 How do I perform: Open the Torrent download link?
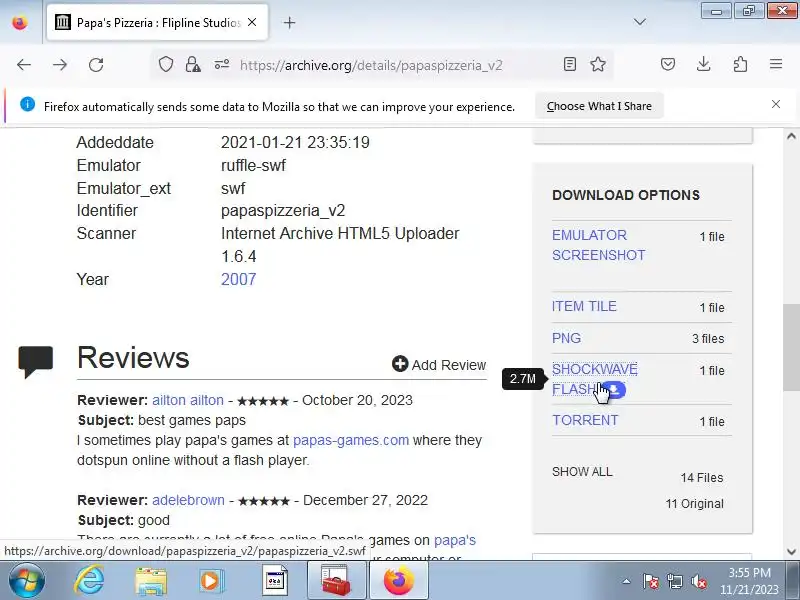585,420
